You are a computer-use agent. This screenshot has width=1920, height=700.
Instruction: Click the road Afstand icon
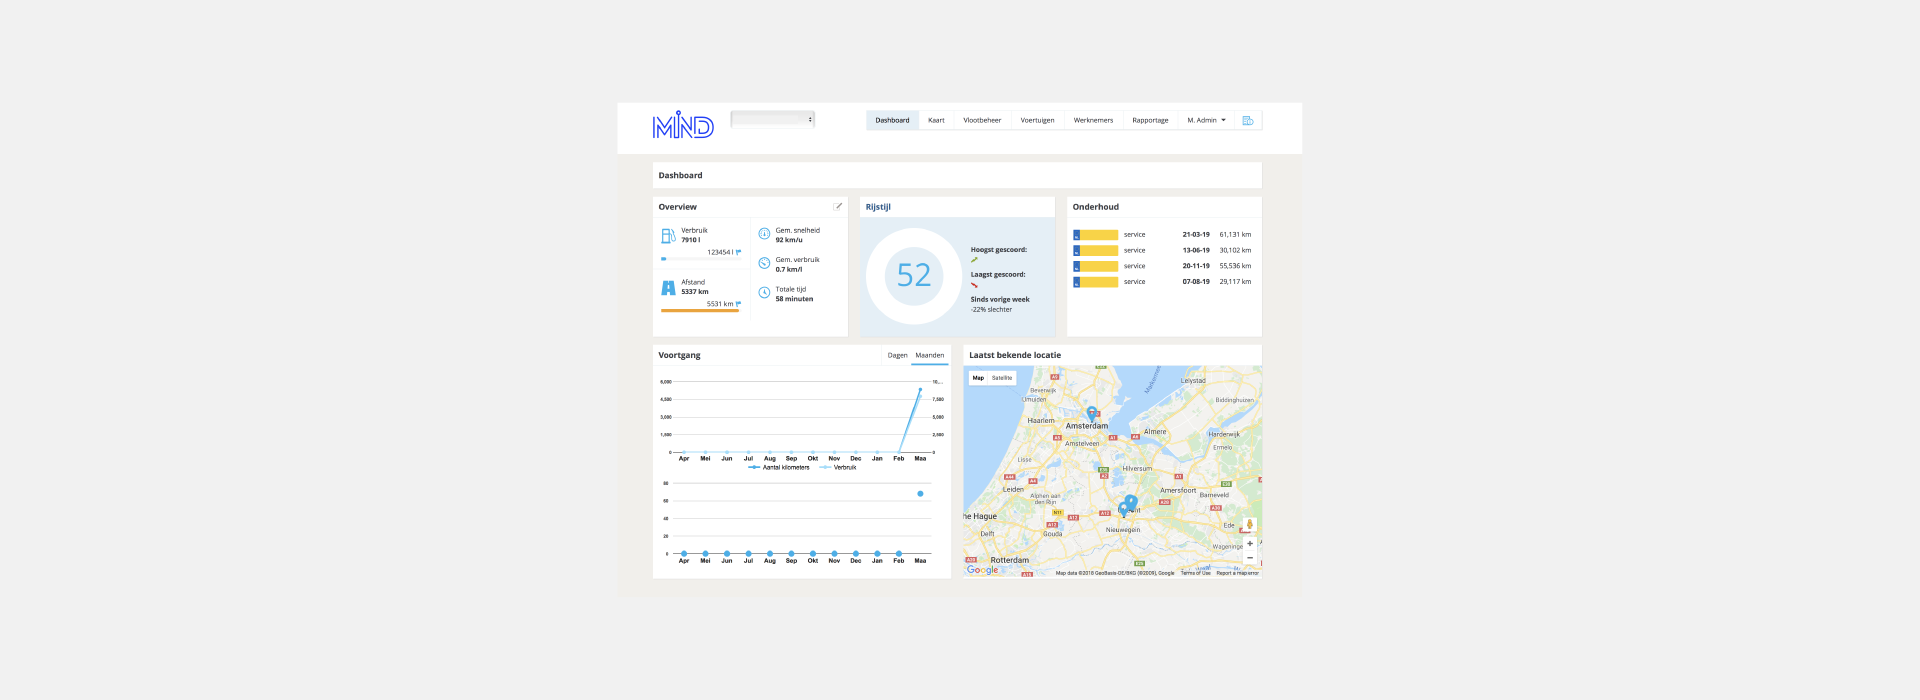click(x=668, y=288)
